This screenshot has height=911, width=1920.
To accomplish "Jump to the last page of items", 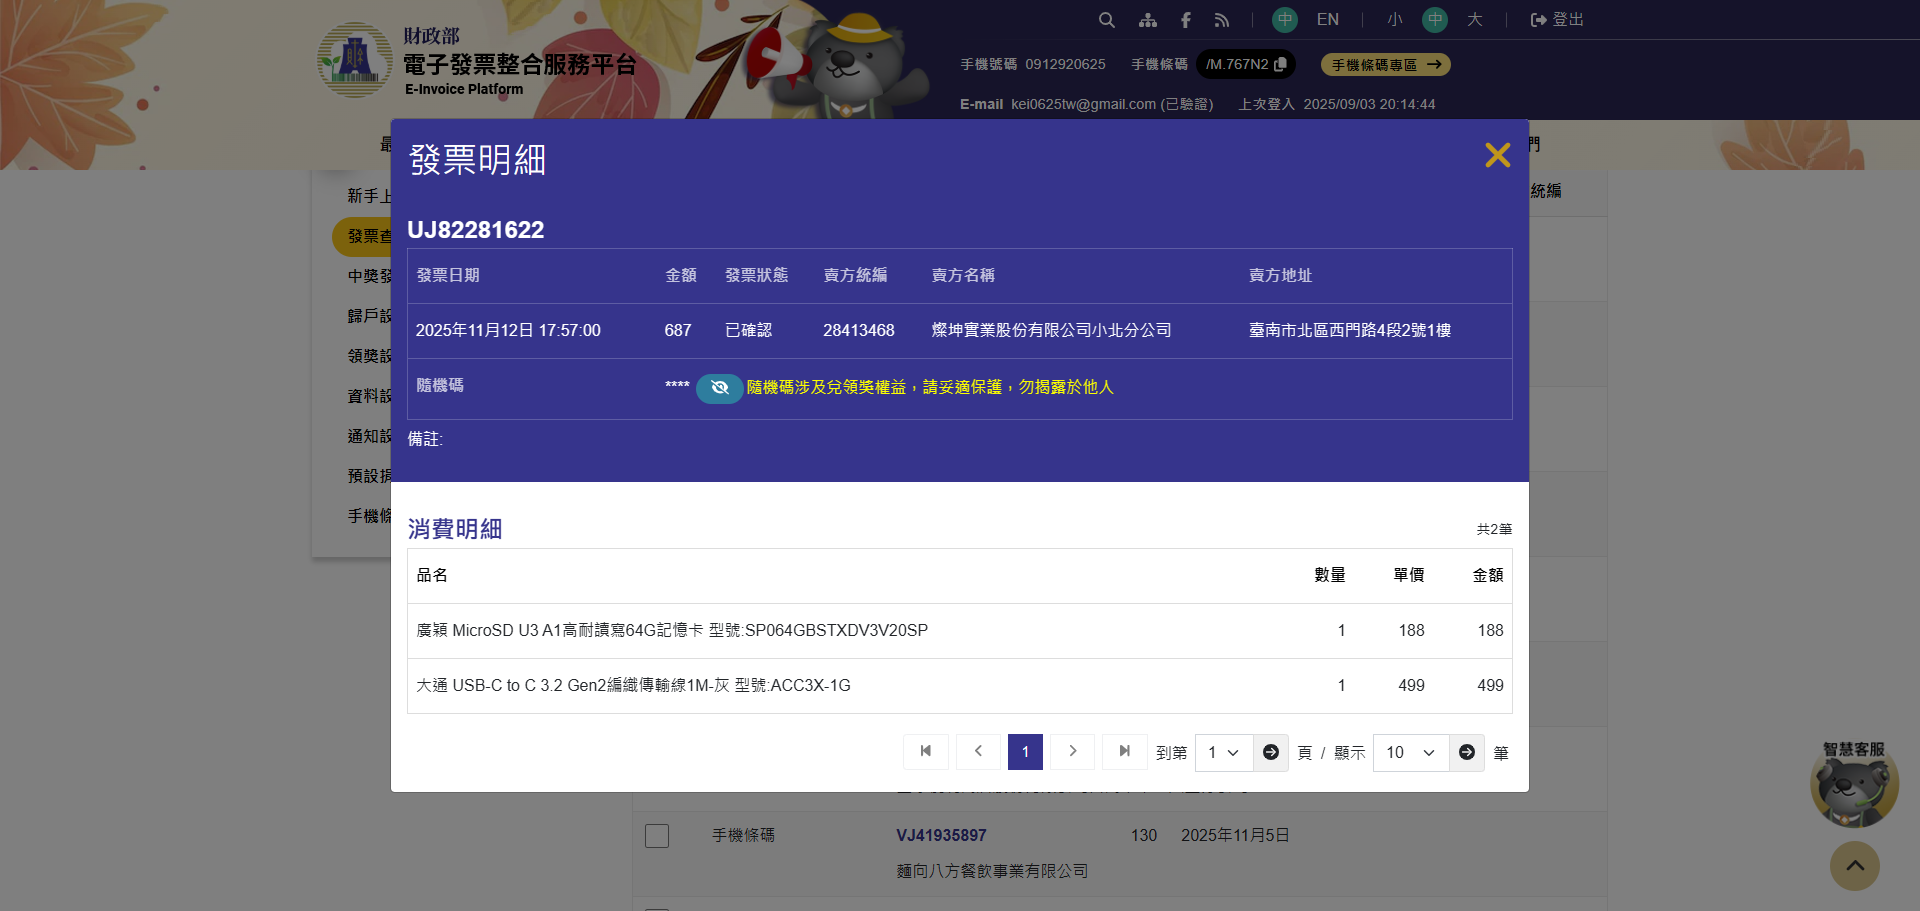I will pyautogui.click(x=1124, y=752).
